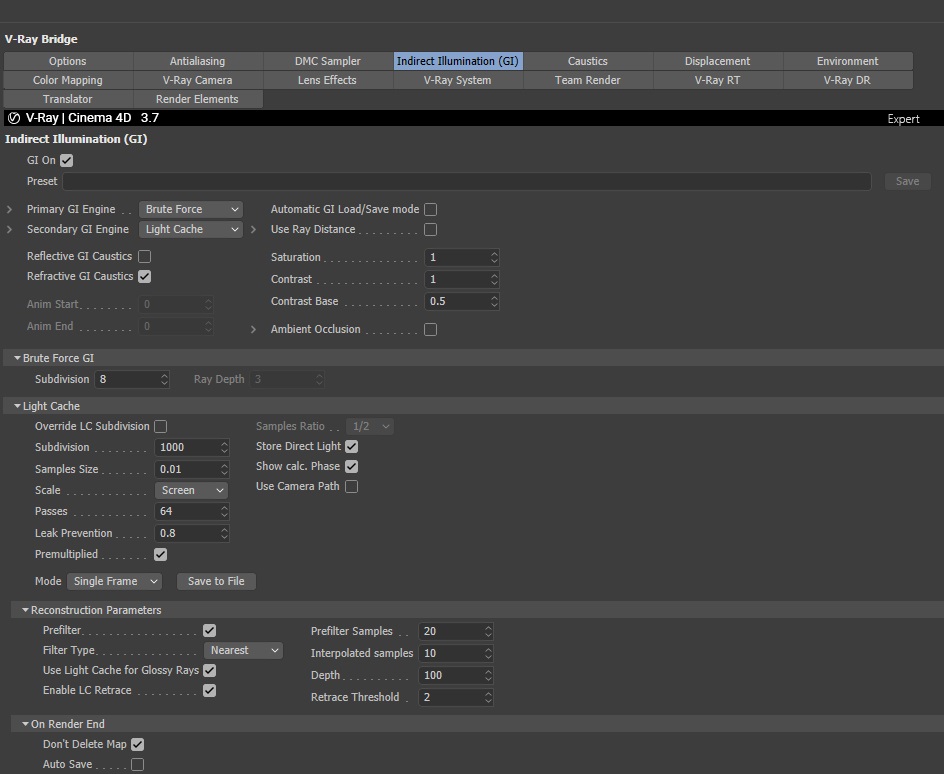Uncheck Store Direct Light
Viewport: 944px width, 774px height.
point(352,447)
